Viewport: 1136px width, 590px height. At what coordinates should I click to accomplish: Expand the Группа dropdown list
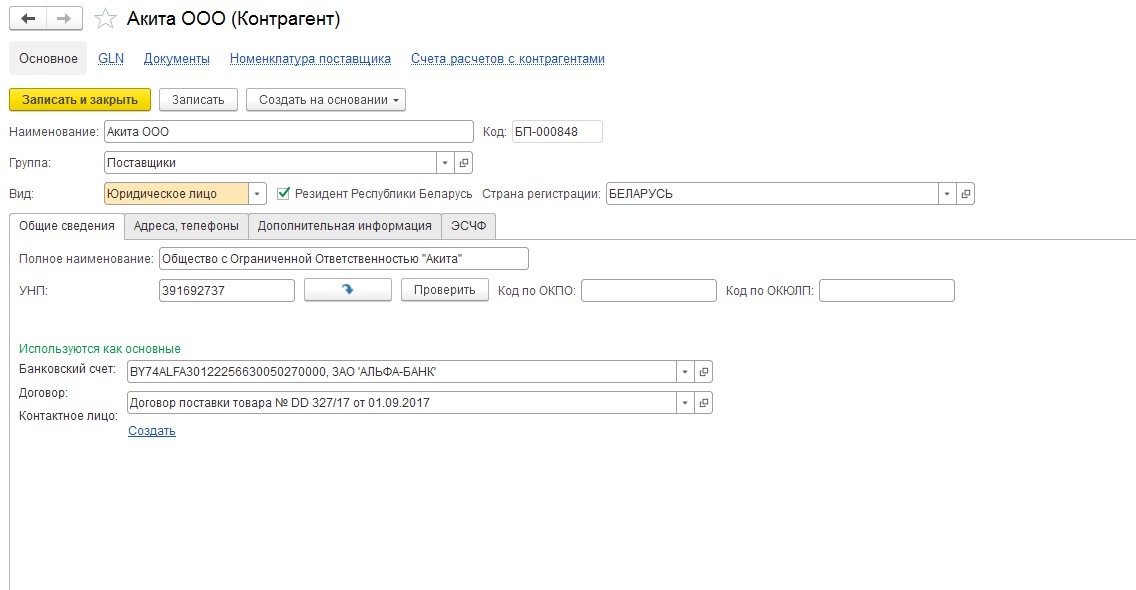(x=446, y=163)
